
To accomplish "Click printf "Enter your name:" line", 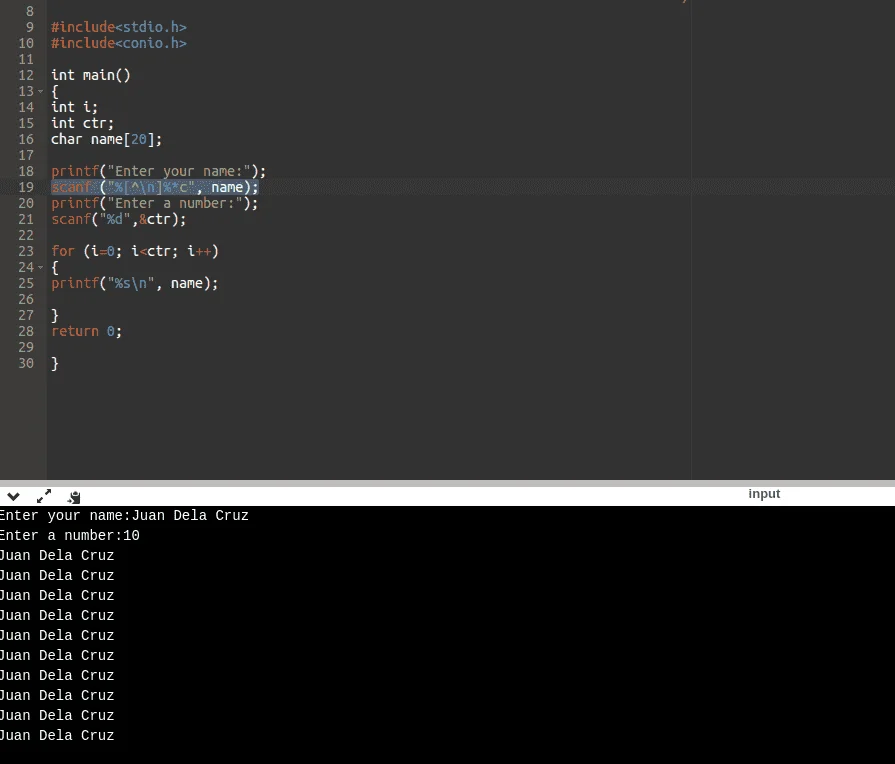I will click(159, 171).
